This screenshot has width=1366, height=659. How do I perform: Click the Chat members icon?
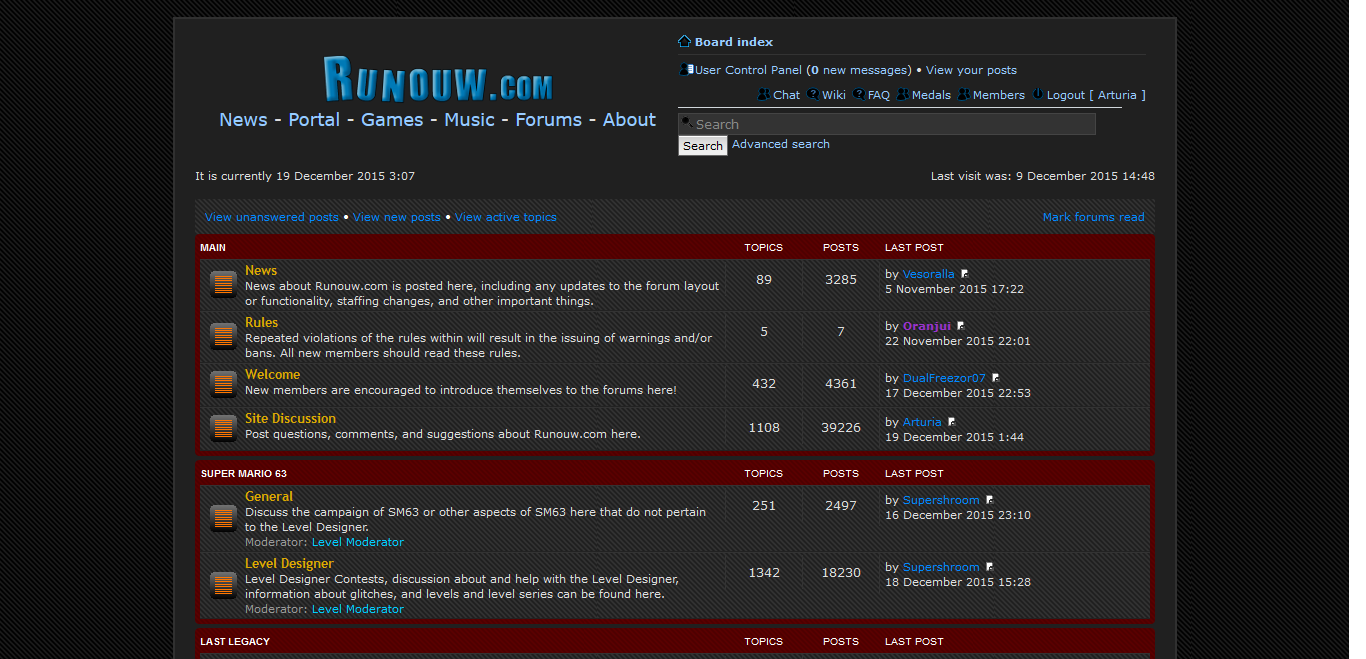tap(765, 94)
